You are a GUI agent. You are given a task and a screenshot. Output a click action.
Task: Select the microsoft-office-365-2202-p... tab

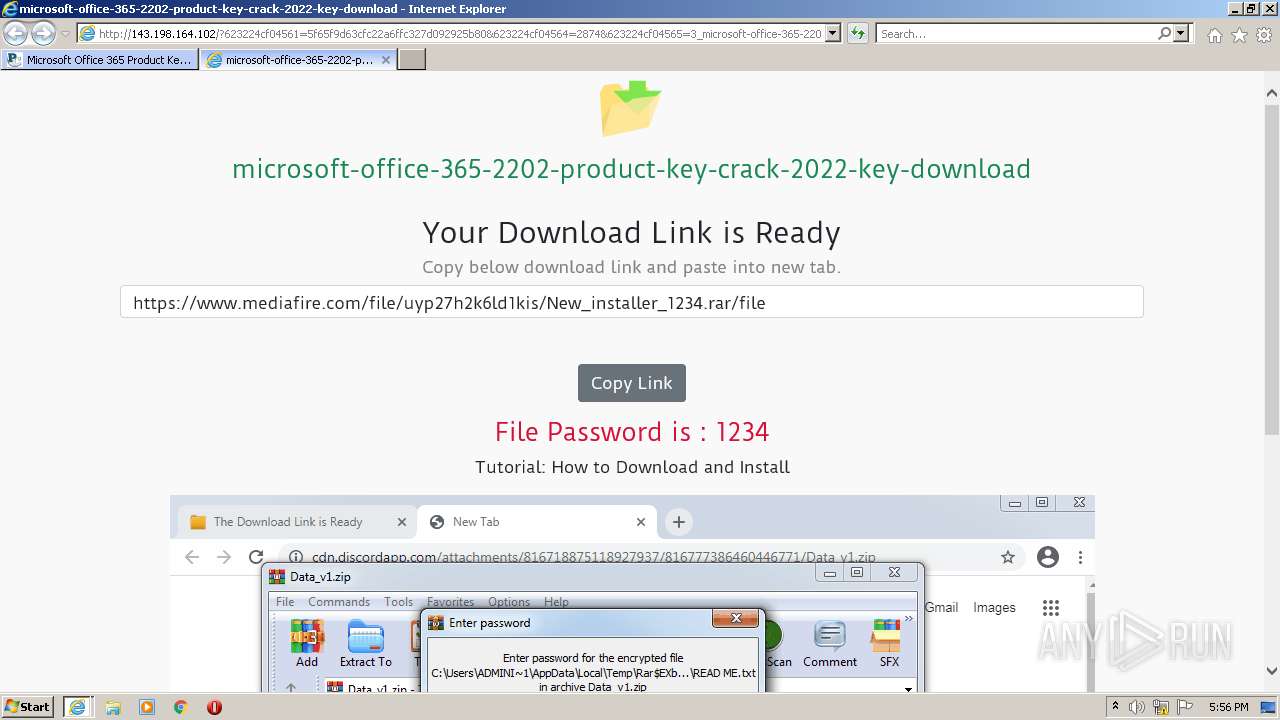297,60
